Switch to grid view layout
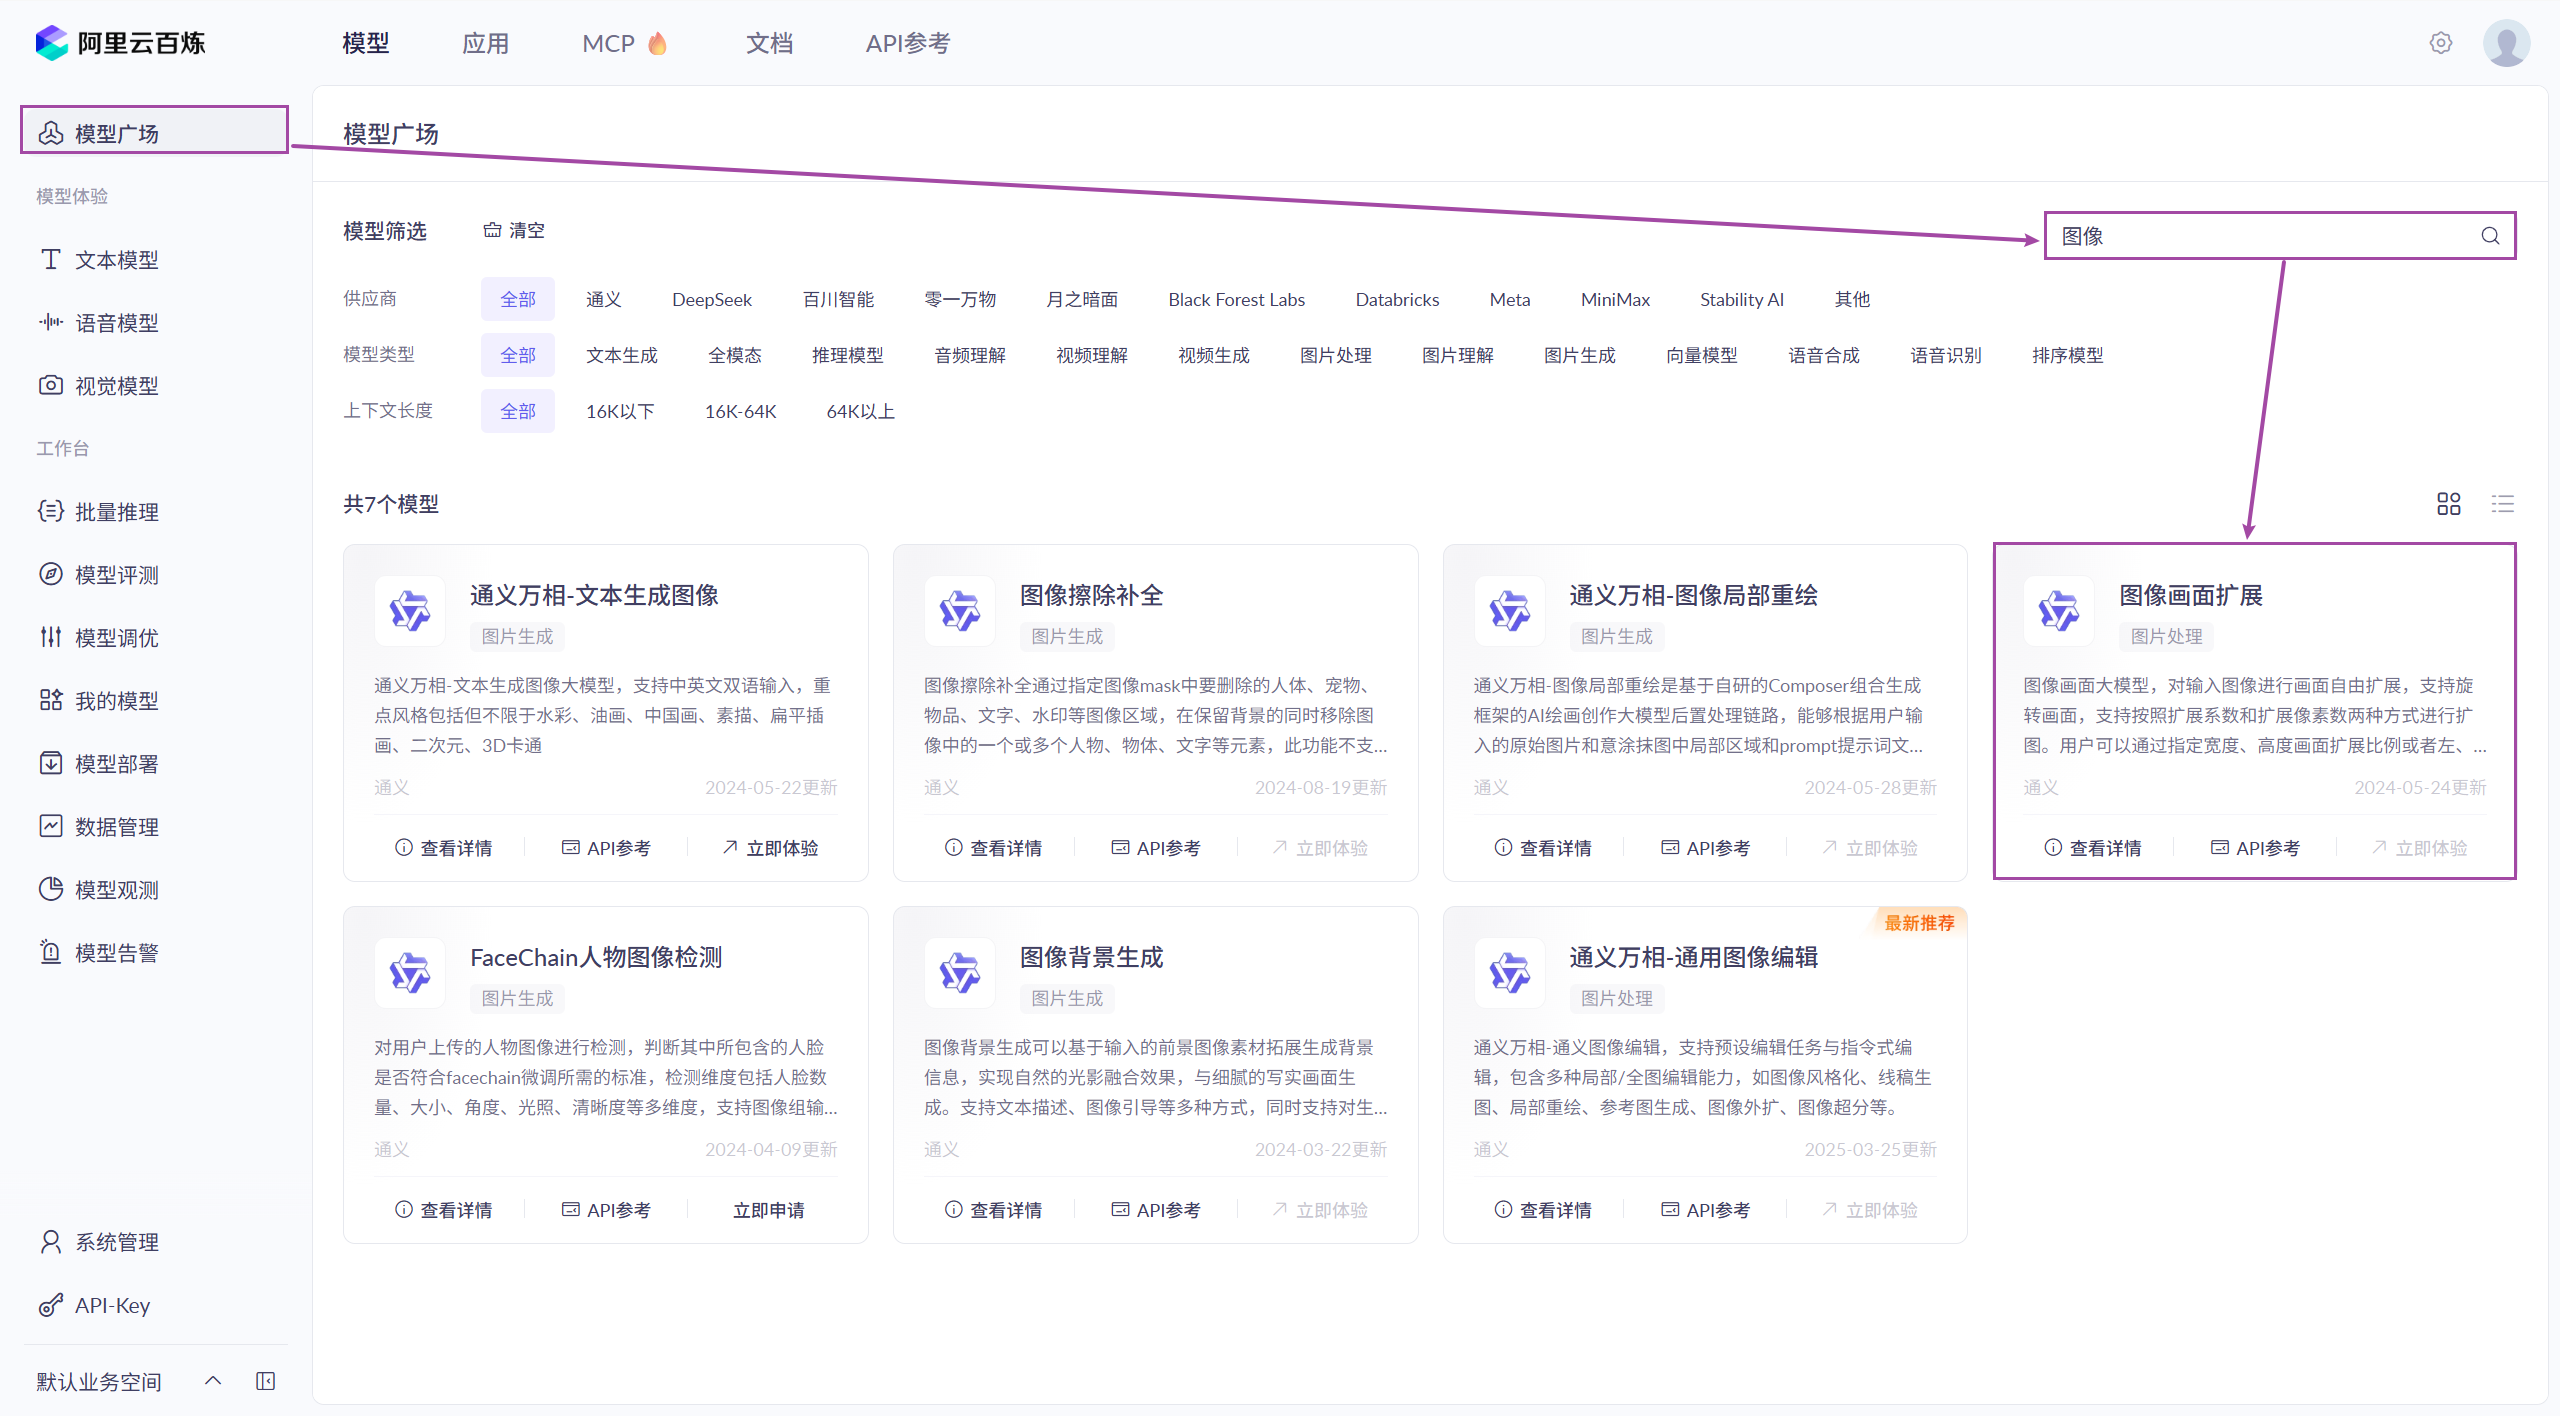The image size is (2560, 1416). [2449, 504]
